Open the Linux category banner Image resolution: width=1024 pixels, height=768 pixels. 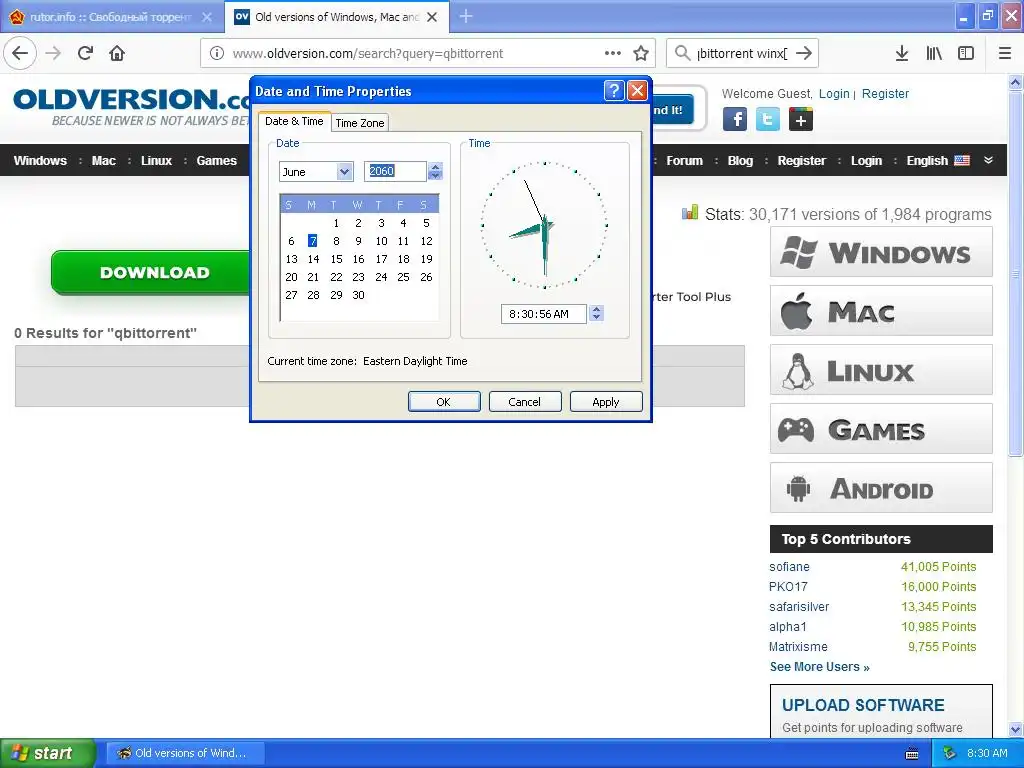tap(881, 370)
